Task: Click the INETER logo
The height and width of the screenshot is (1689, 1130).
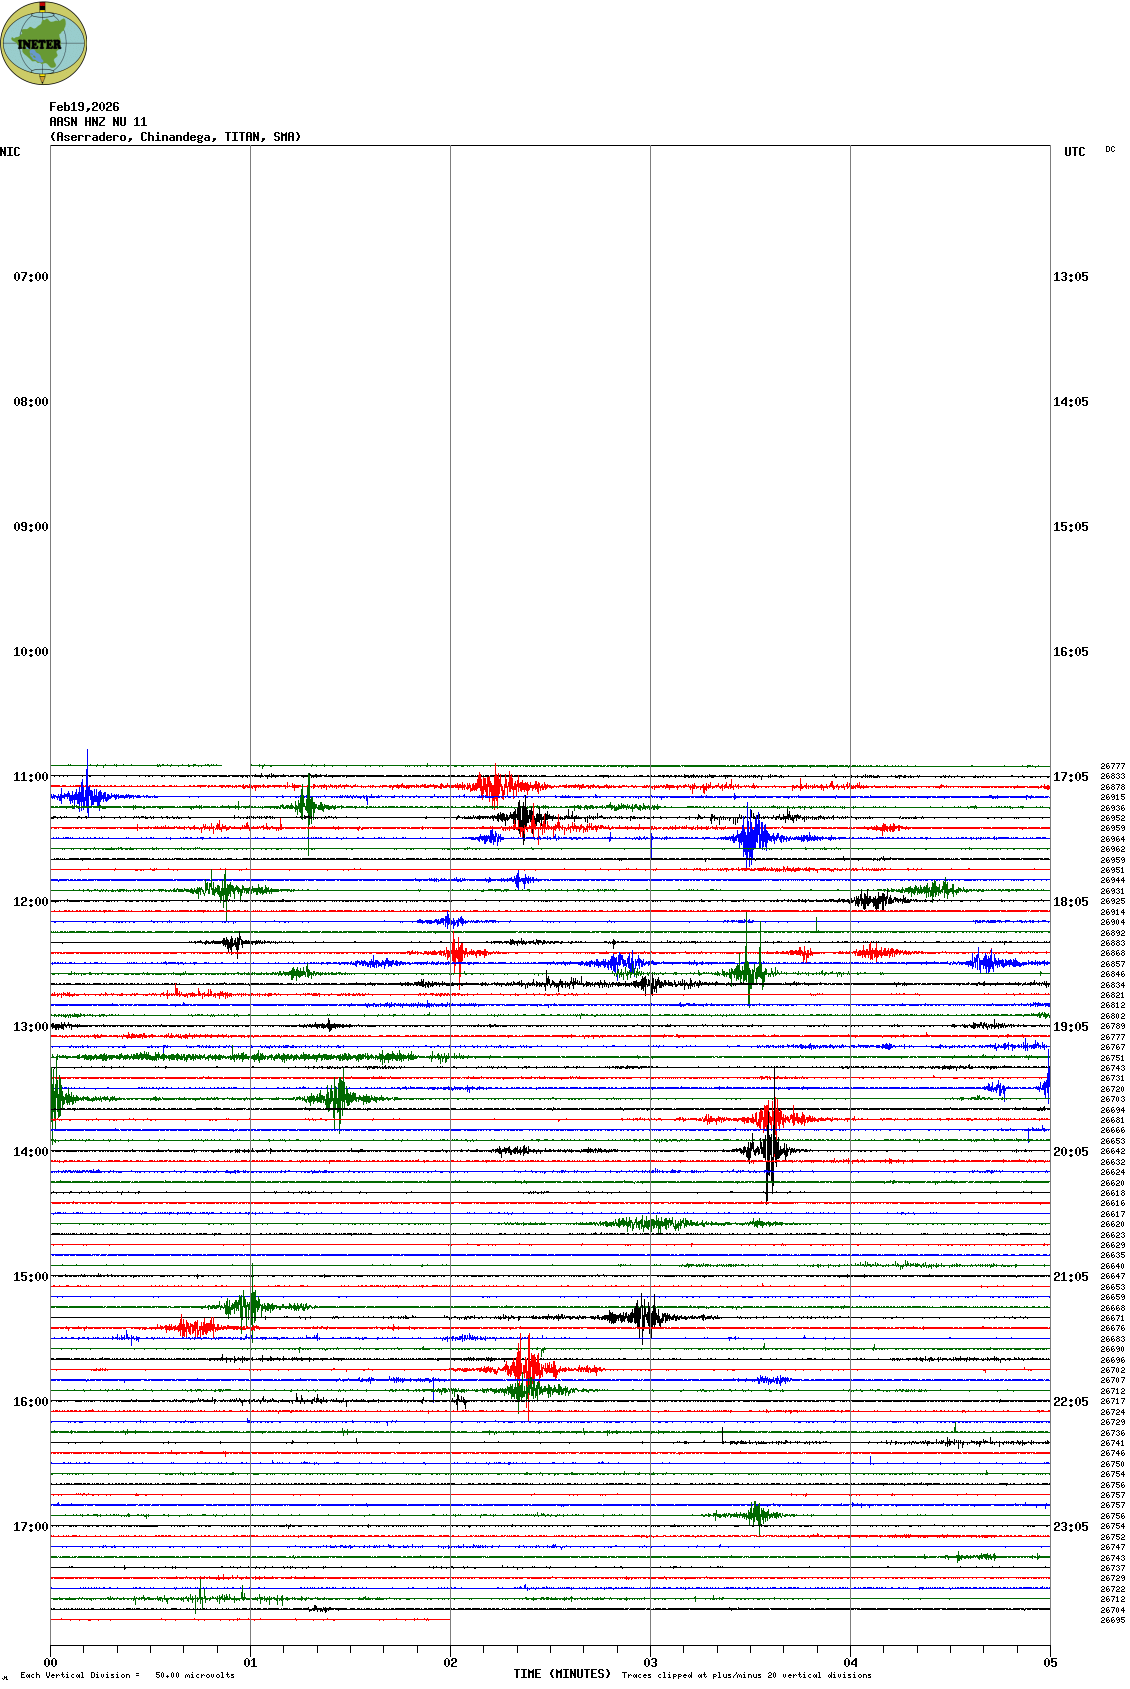Action: coord(44,44)
